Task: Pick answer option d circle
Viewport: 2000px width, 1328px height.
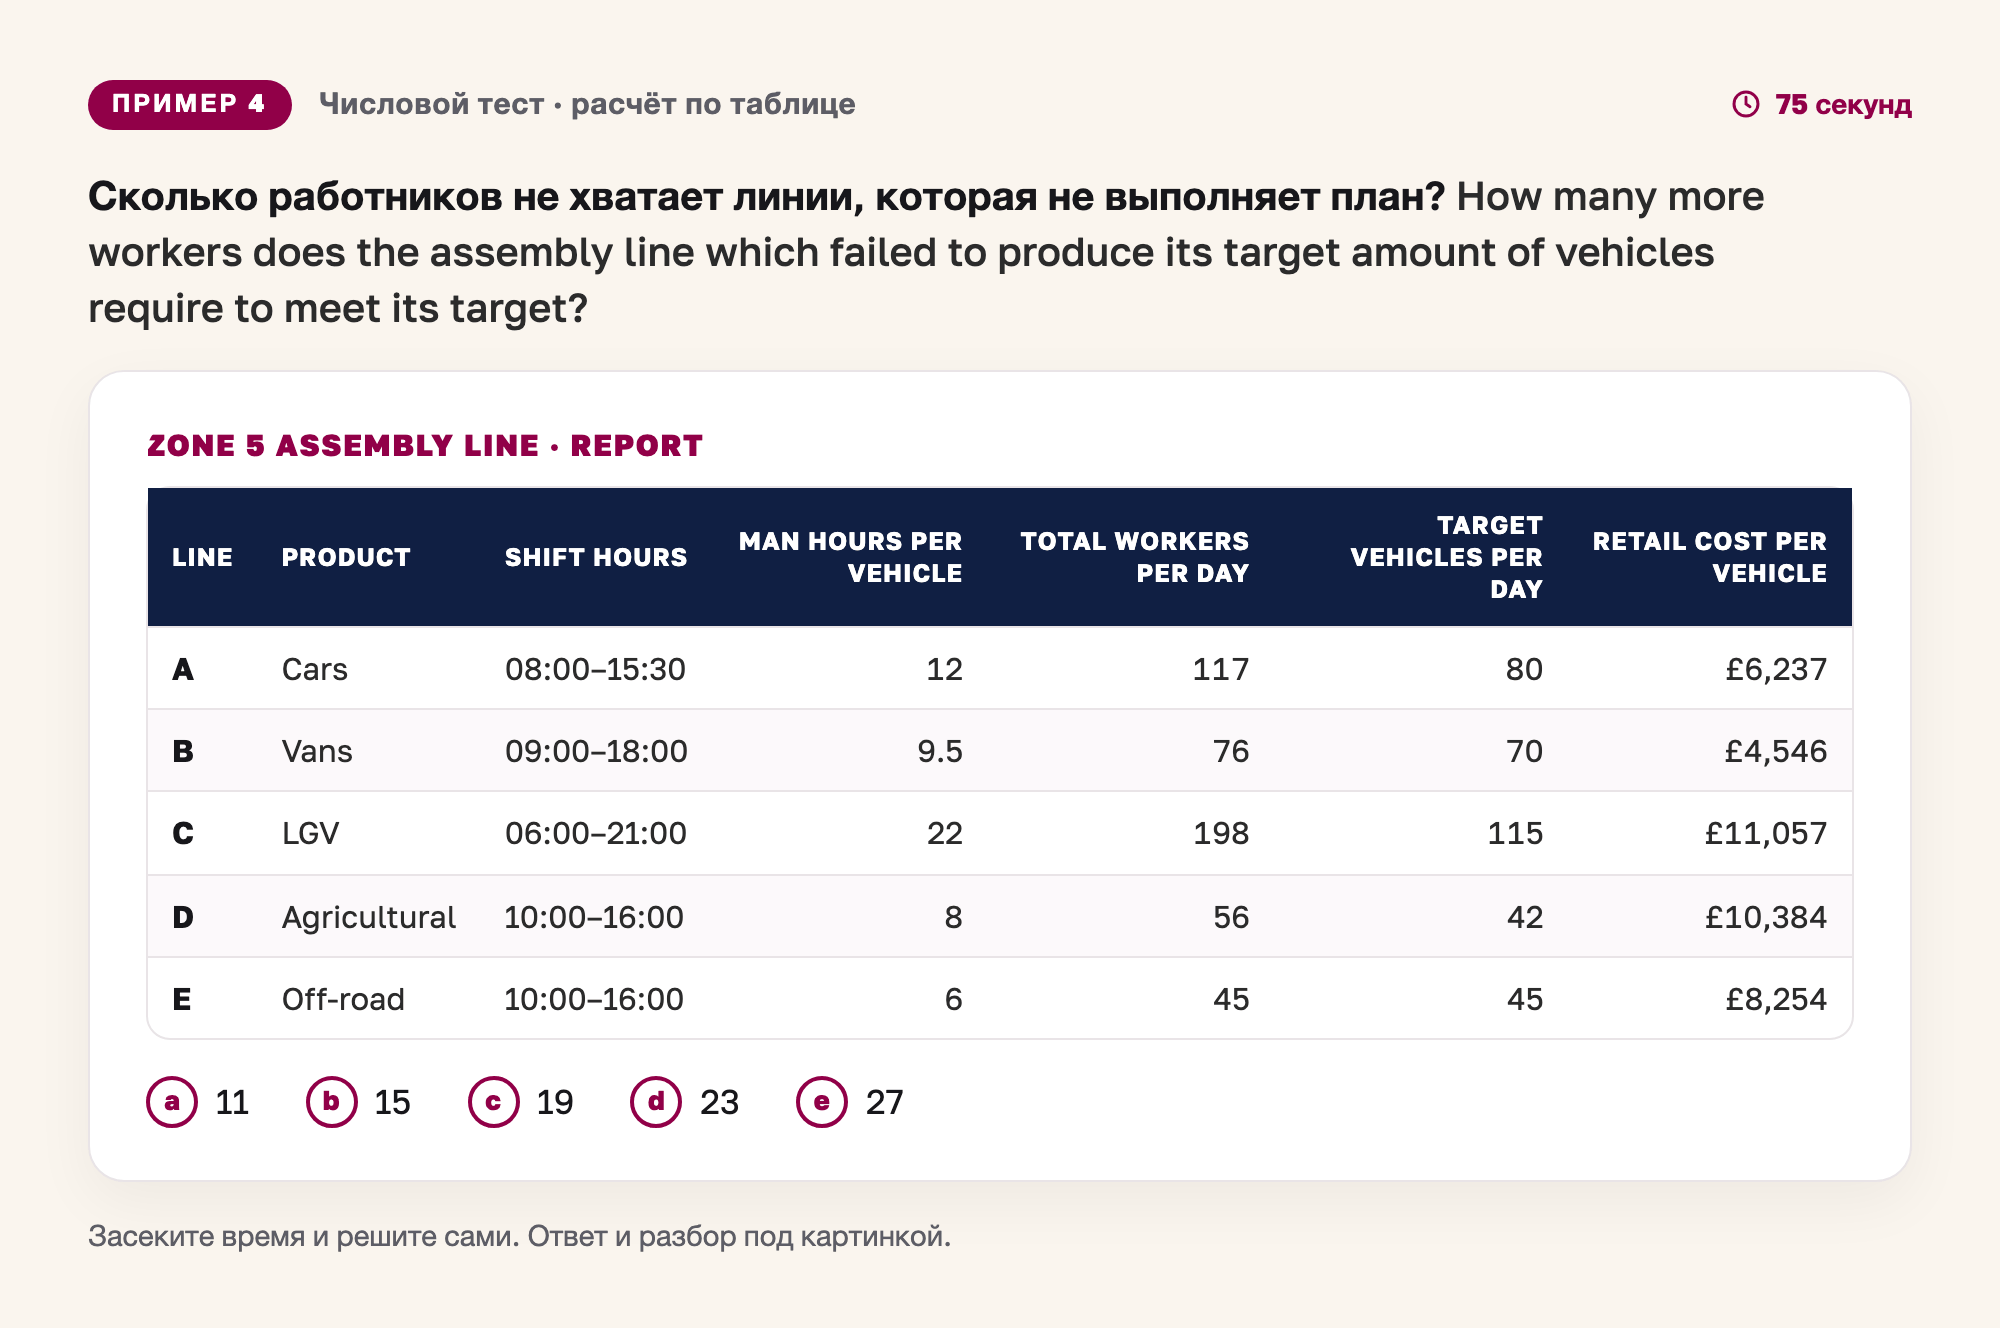Action: pos(656,1102)
